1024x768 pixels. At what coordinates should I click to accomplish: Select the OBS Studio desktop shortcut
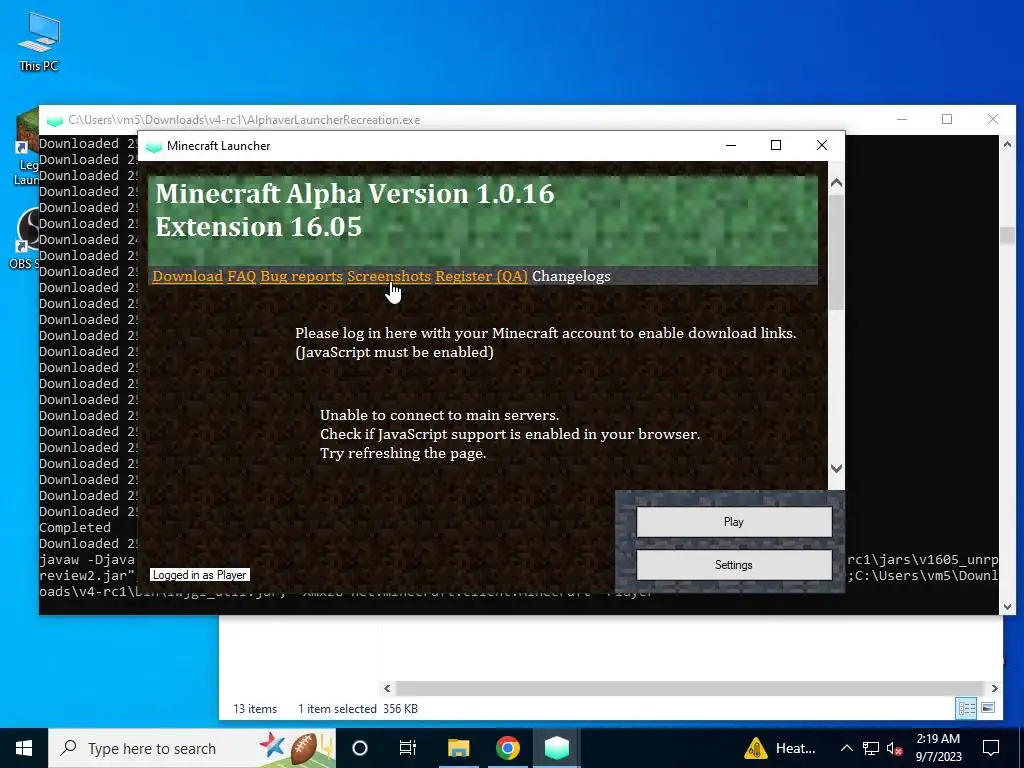point(24,239)
